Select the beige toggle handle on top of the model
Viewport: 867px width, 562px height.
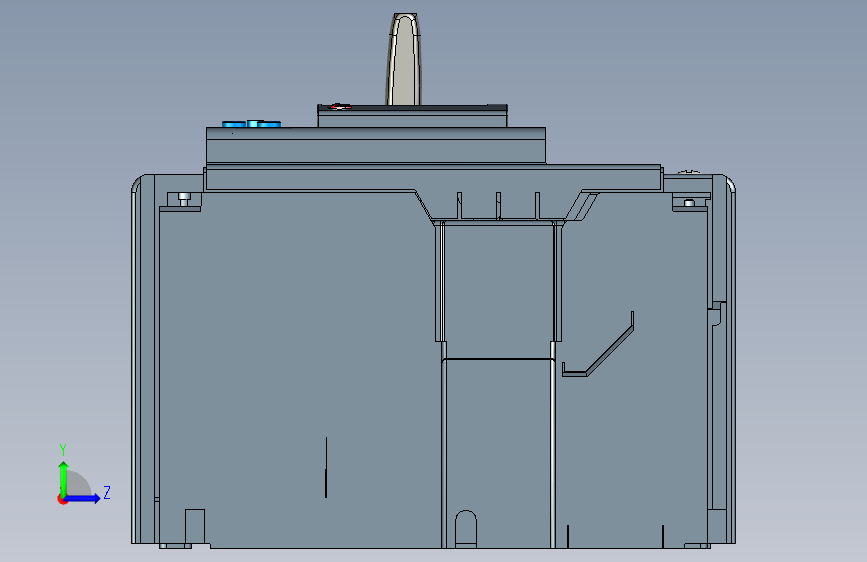[404, 59]
